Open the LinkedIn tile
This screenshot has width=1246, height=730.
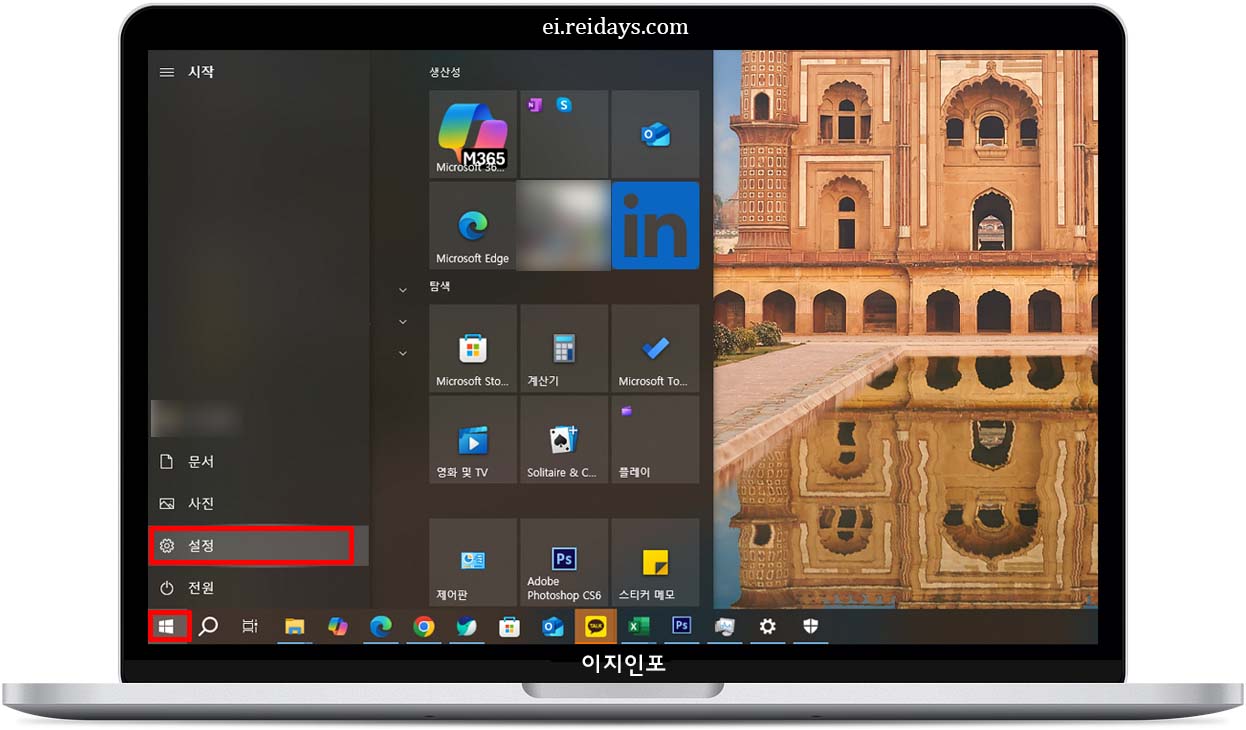click(x=655, y=226)
